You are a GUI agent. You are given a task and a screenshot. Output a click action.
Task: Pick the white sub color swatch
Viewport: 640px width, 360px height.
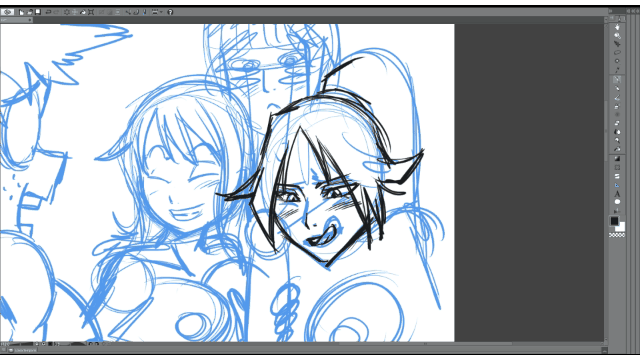tap(620, 227)
